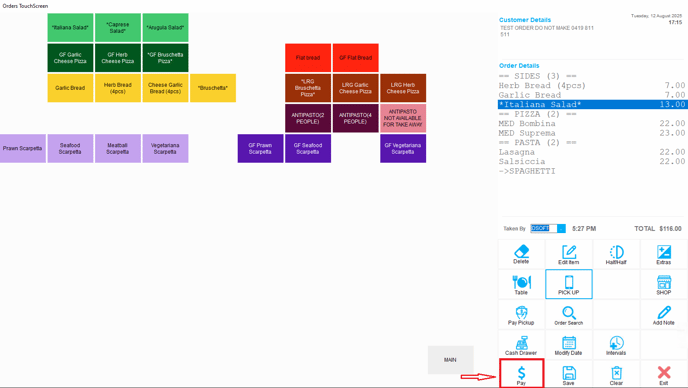Select MED Bombina order line
Viewport: 688px width, 388px height.
coord(591,123)
